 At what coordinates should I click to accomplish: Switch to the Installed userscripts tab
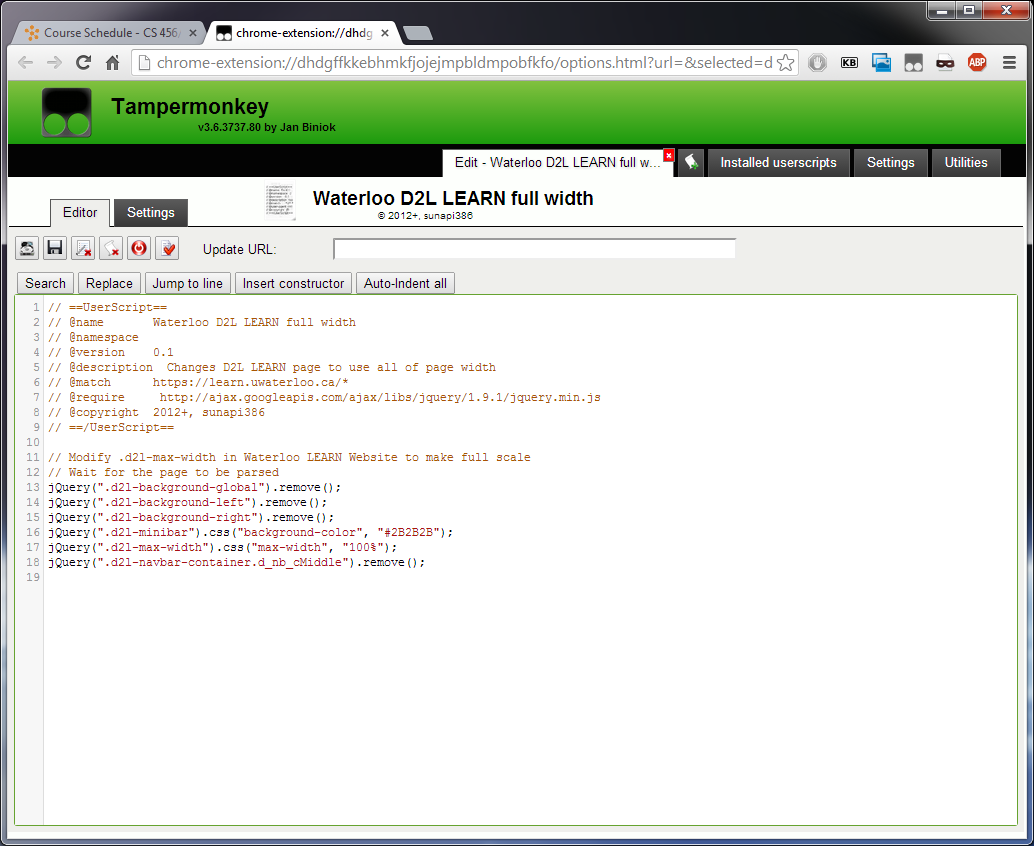pos(778,163)
